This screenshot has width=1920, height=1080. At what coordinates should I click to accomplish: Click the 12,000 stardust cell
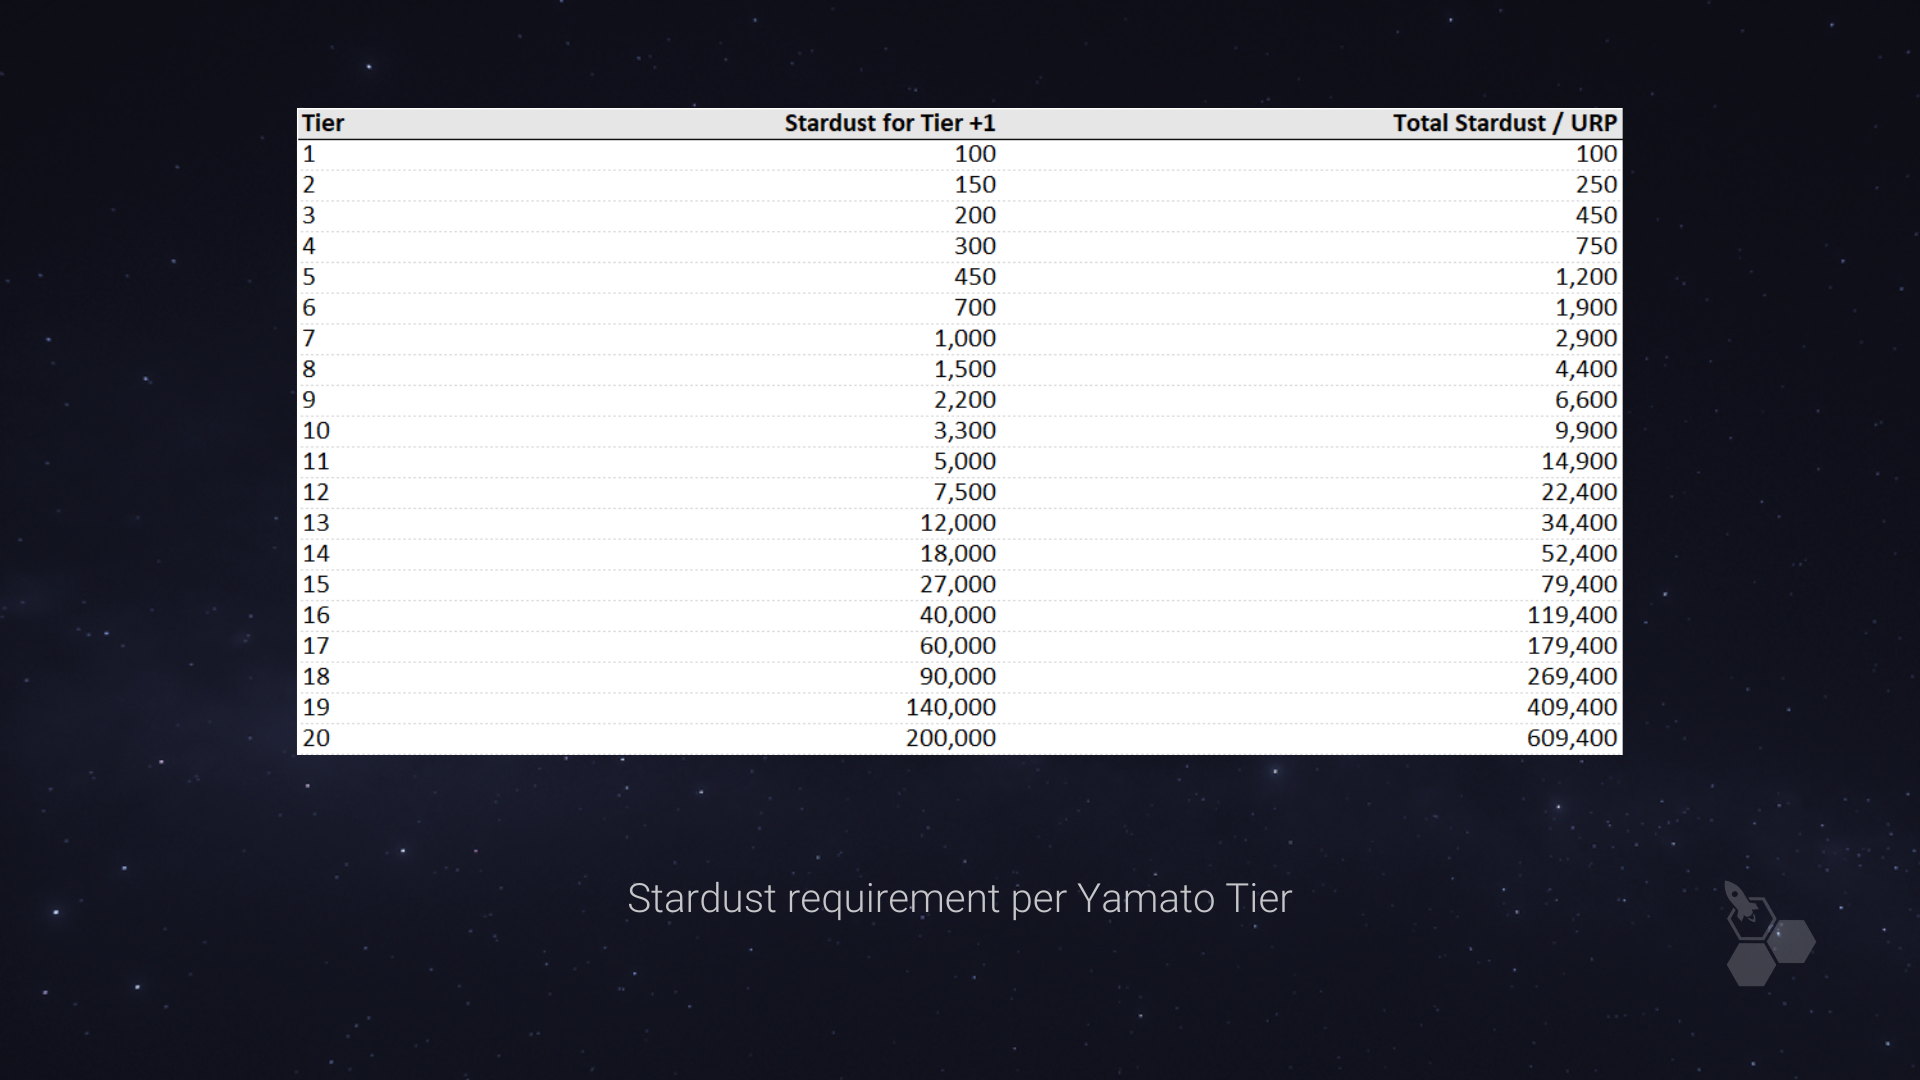coord(958,523)
